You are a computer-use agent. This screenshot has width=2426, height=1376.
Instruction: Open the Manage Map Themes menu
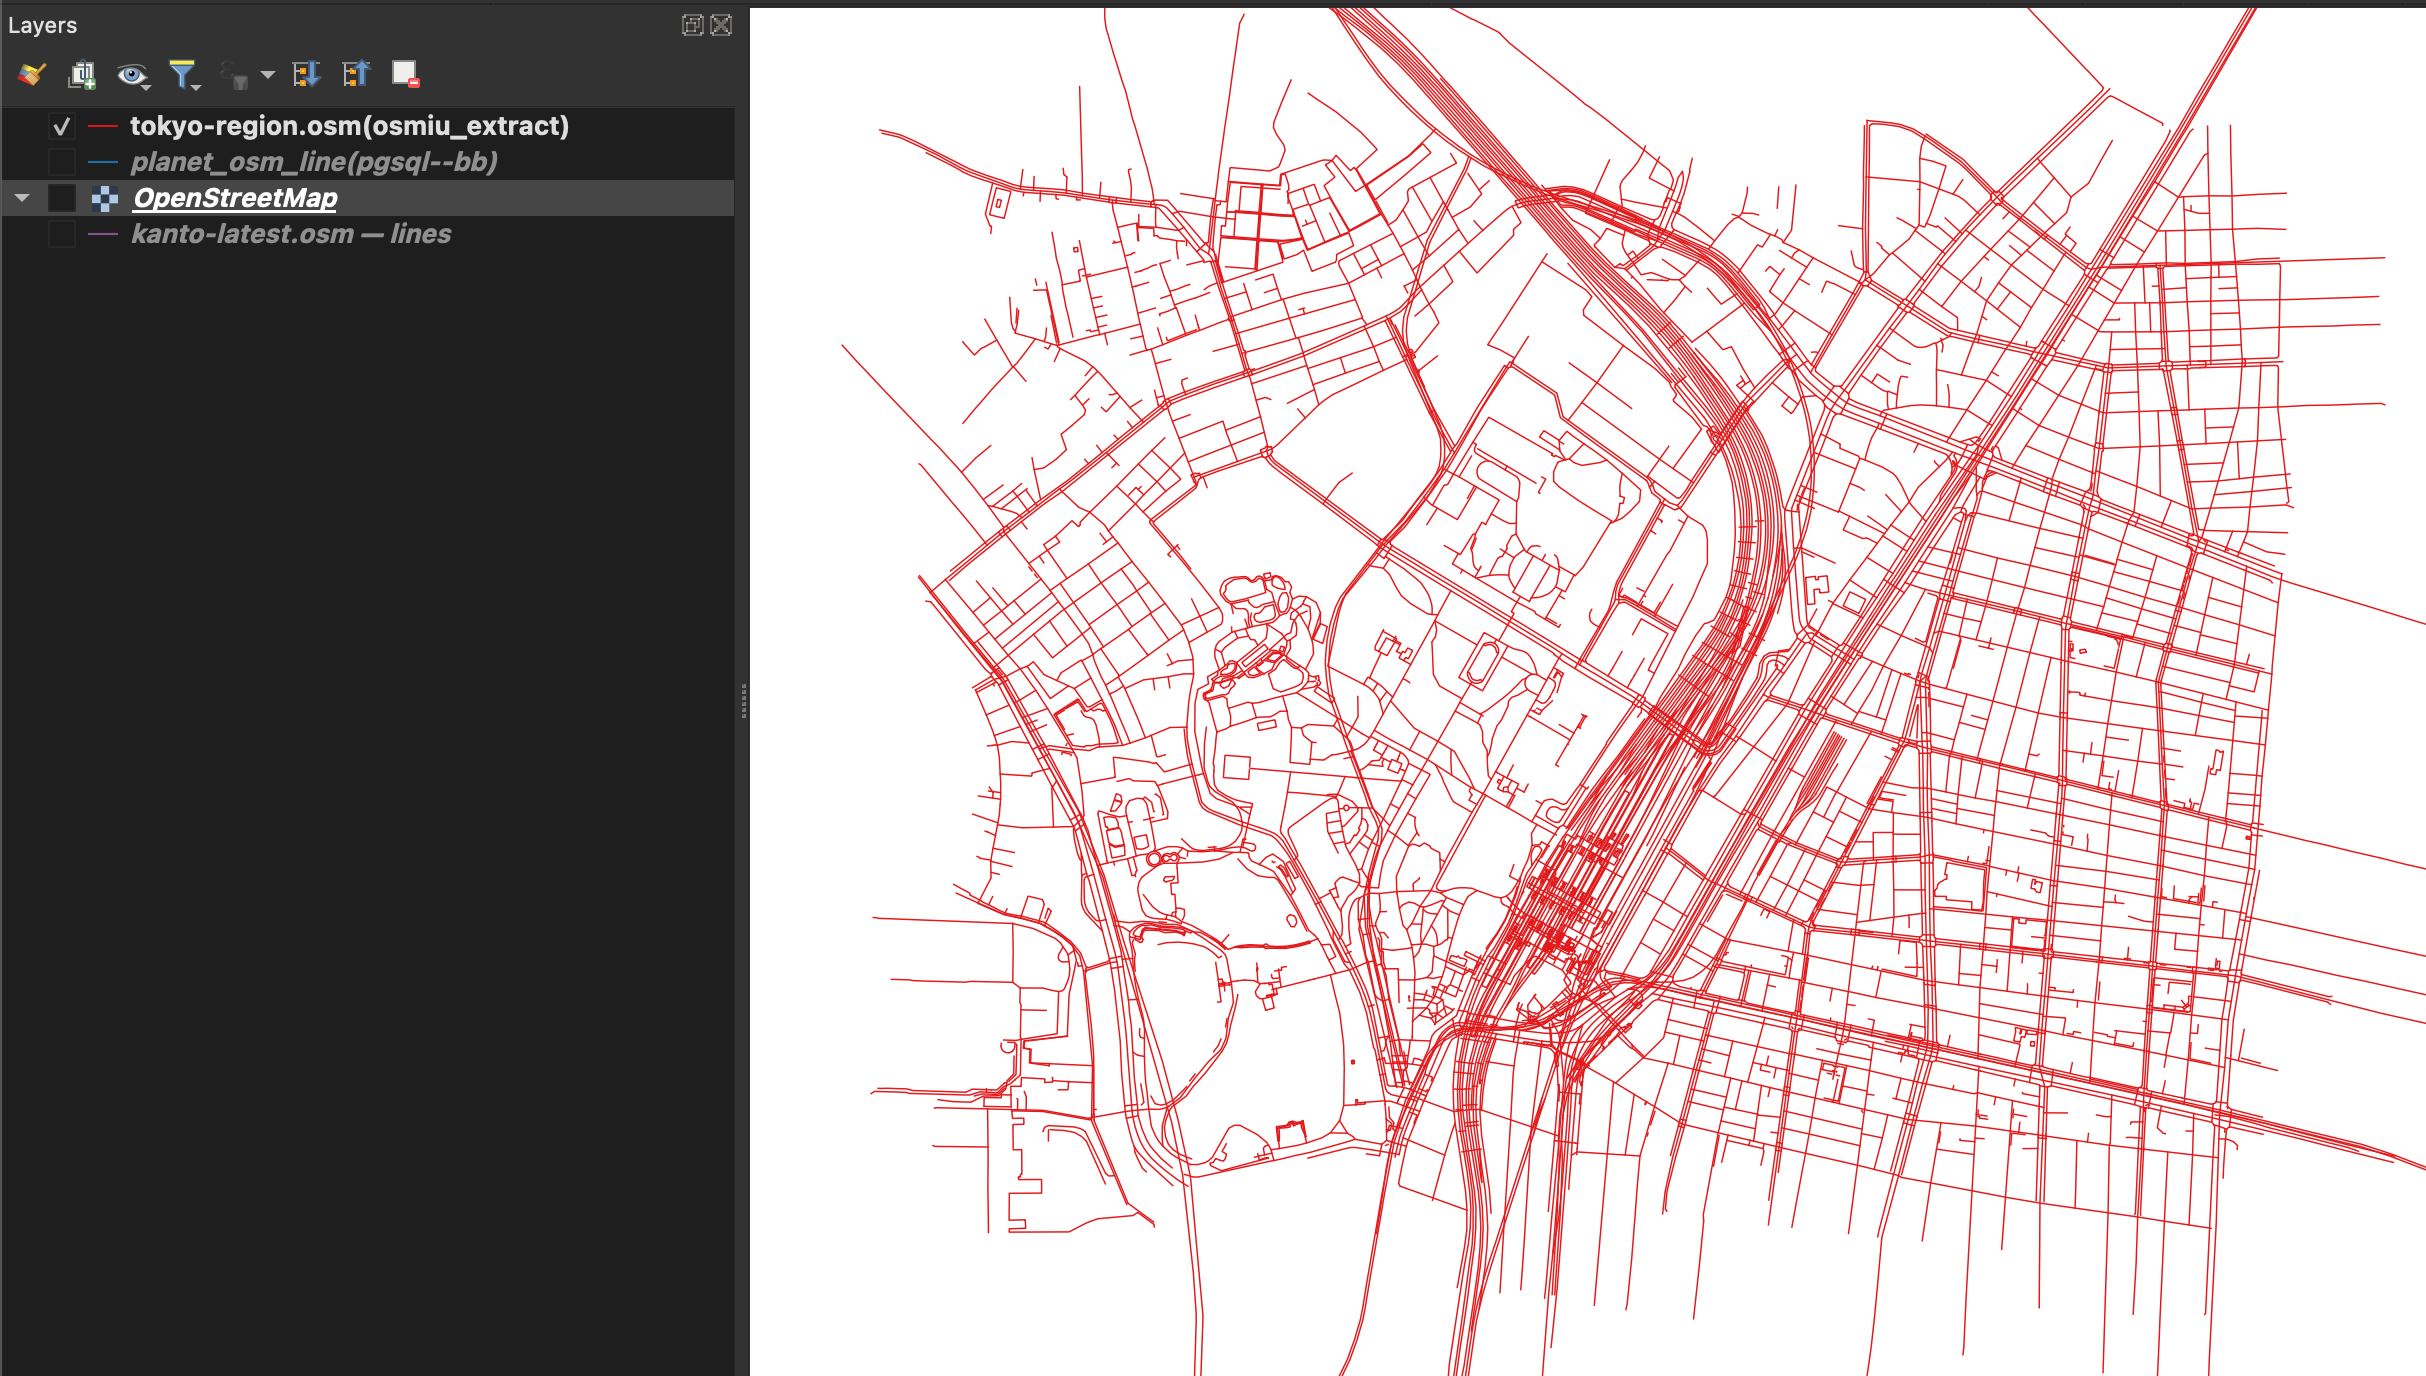[x=130, y=73]
